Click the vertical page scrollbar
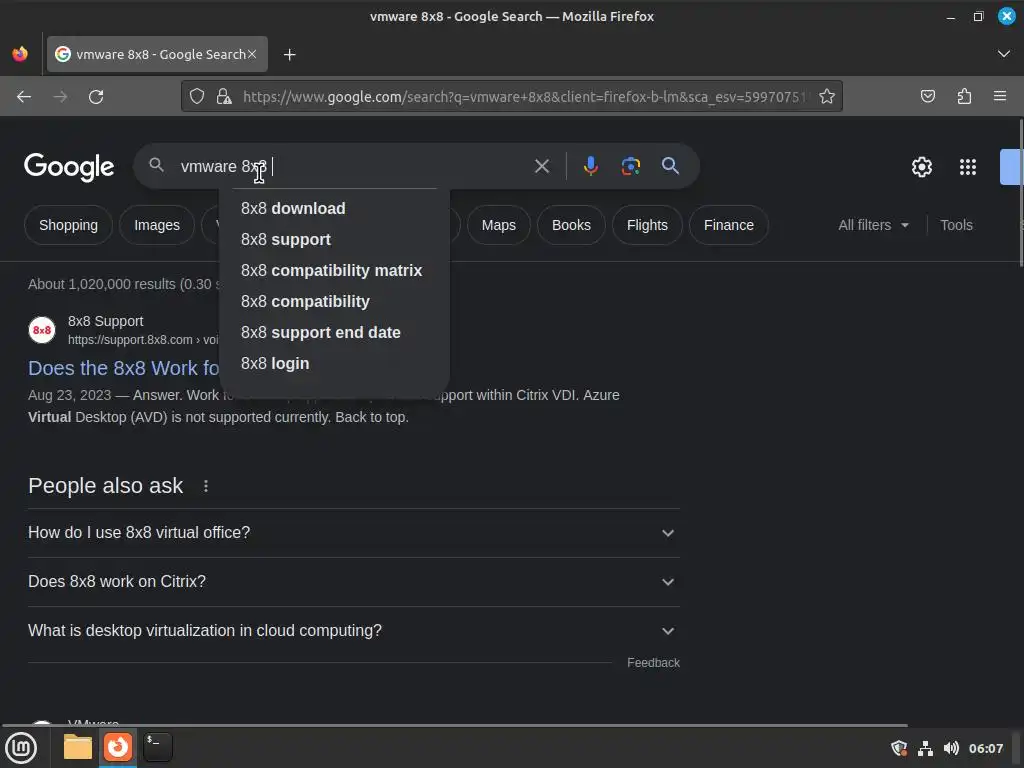Image resolution: width=1024 pixels, height=768 pixels. [x=1021, y=193]
